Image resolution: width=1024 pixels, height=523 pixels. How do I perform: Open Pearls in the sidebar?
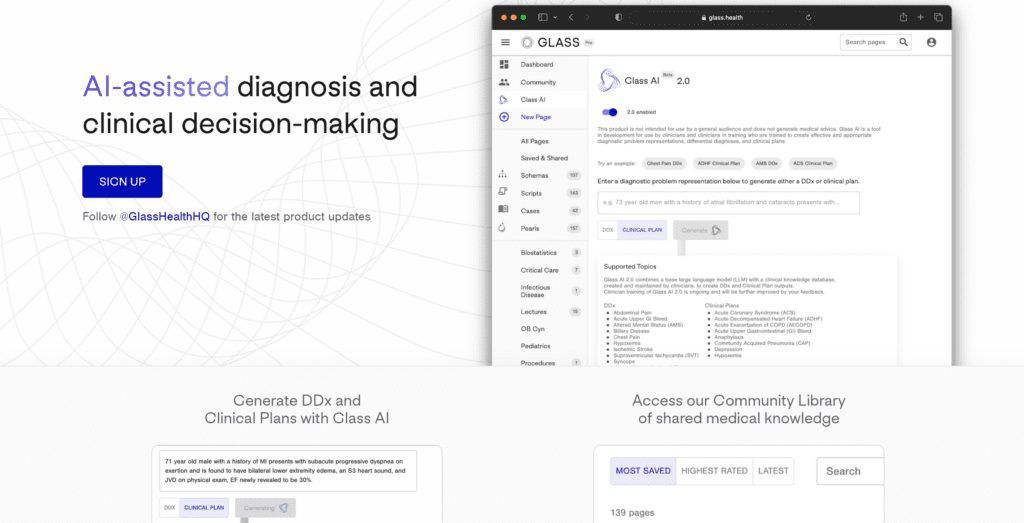click(x=530, y=229)
